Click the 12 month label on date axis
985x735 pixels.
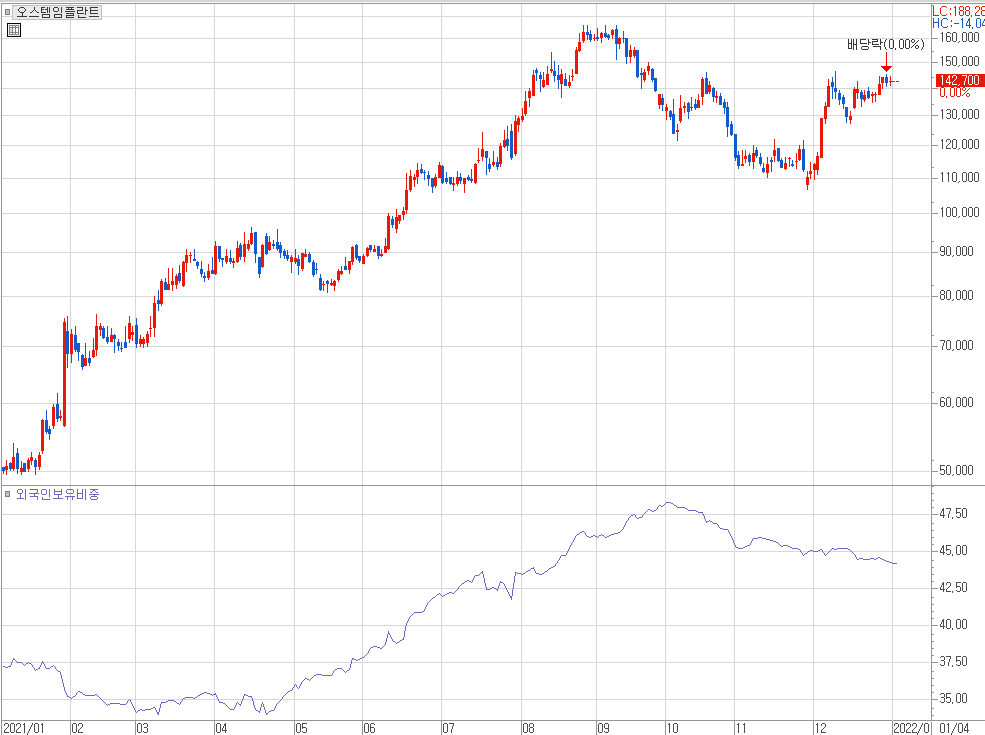820,729
